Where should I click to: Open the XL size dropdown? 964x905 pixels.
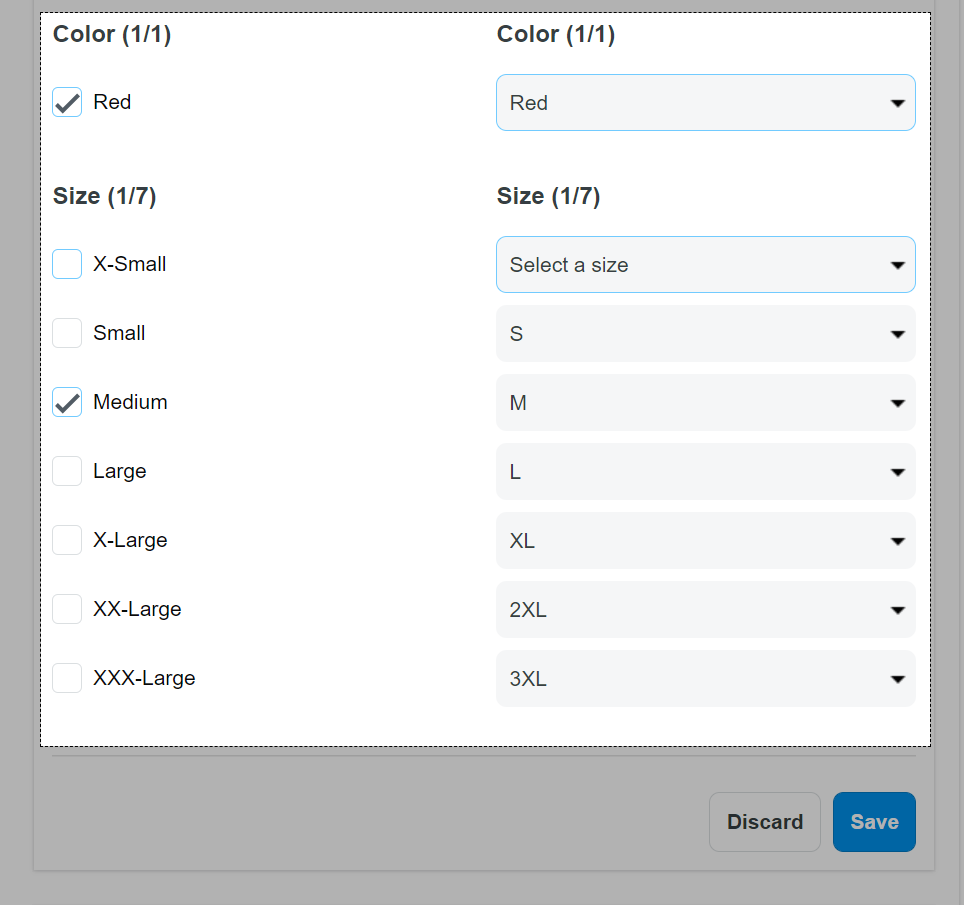pyautogui.click(x=706, y=540)
